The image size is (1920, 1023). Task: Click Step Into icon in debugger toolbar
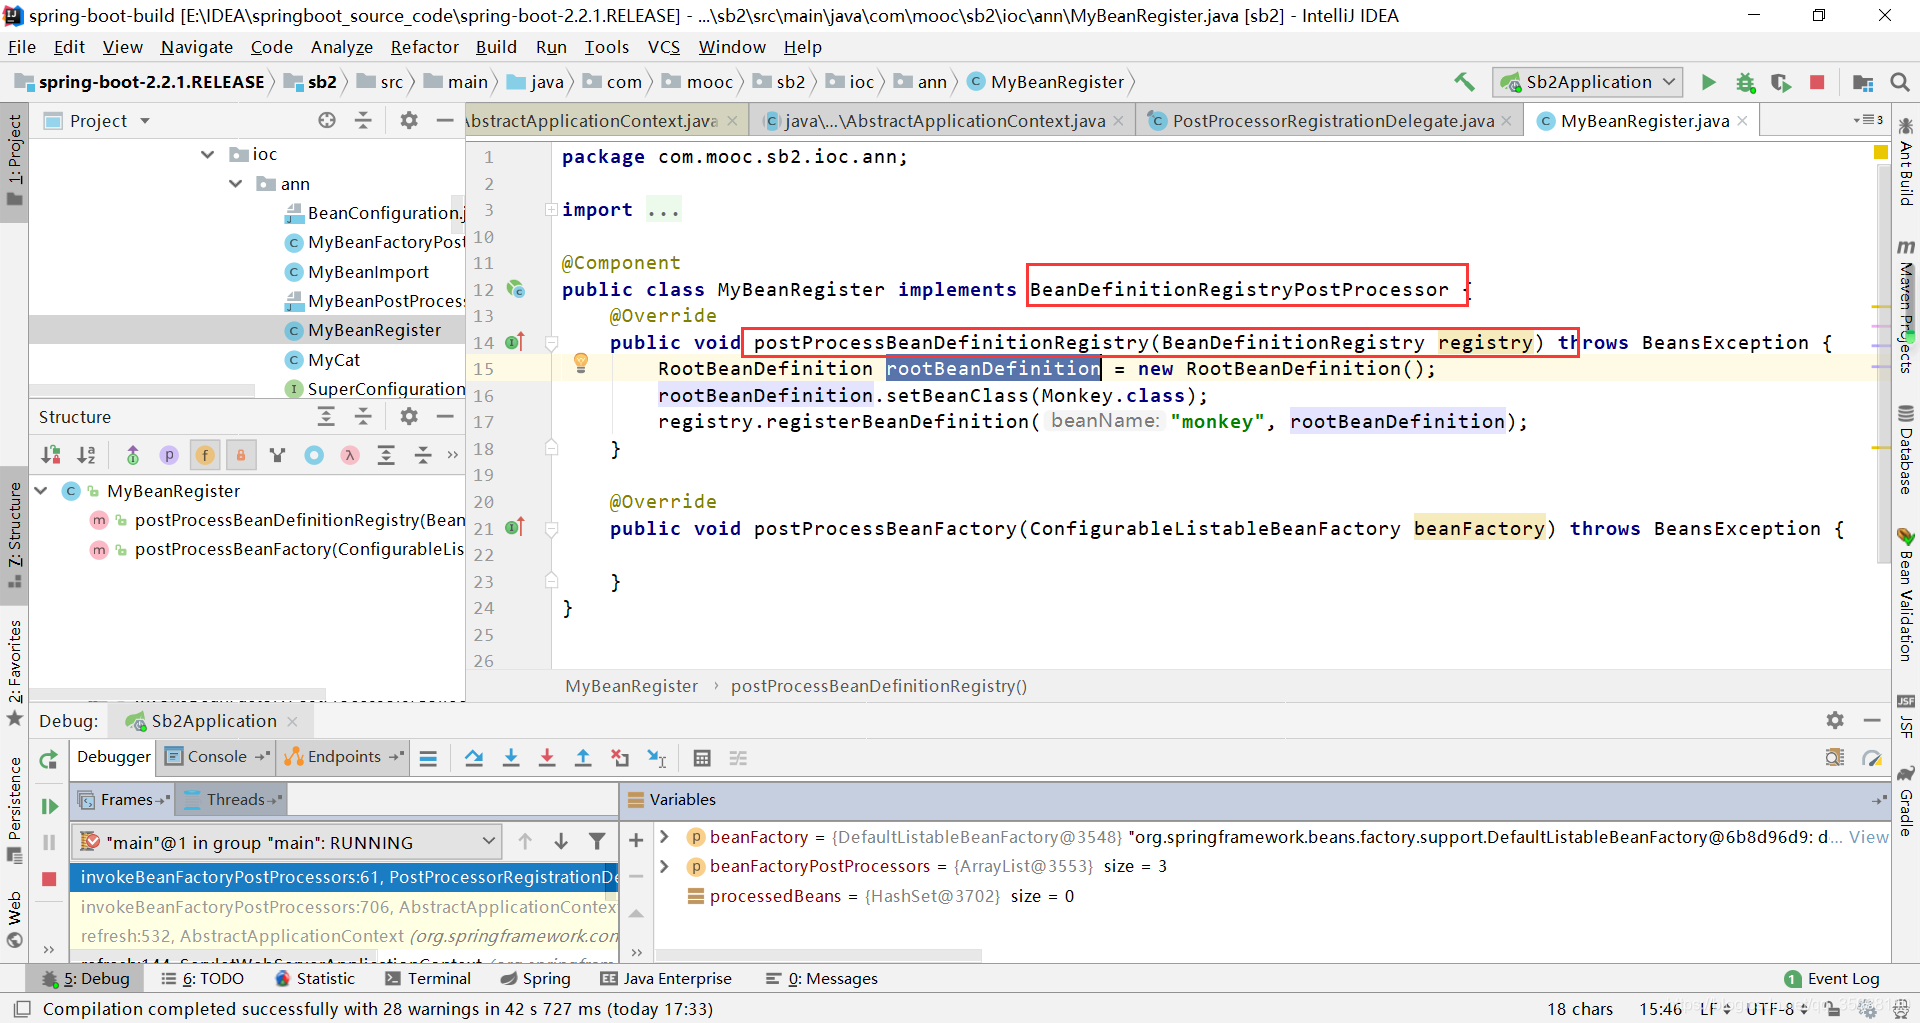[511, 758]
